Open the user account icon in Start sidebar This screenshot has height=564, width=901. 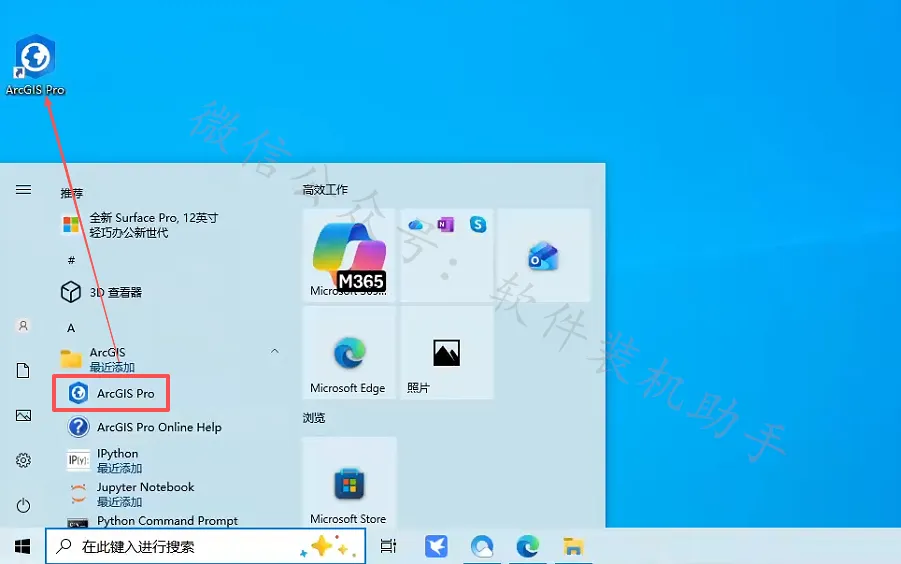24,326
